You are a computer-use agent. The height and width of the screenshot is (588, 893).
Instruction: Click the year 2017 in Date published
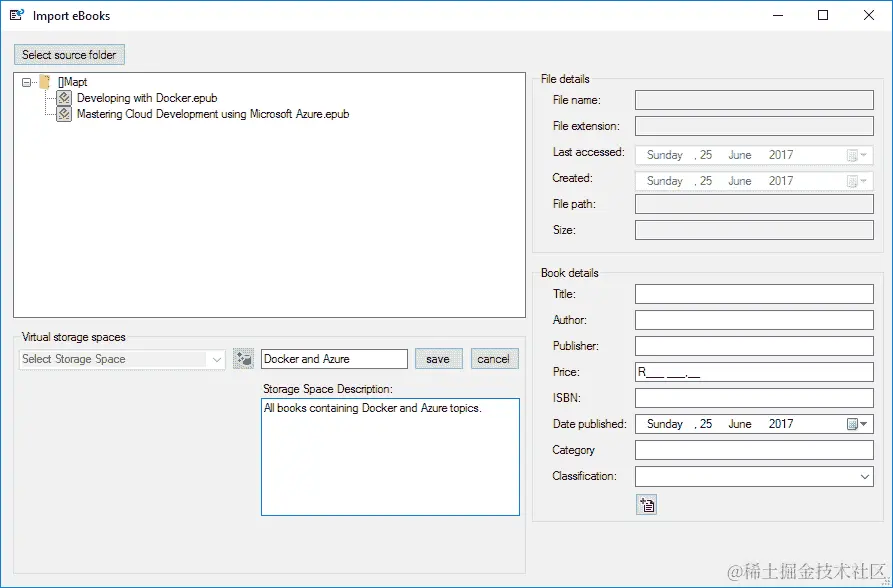[781, 424]
